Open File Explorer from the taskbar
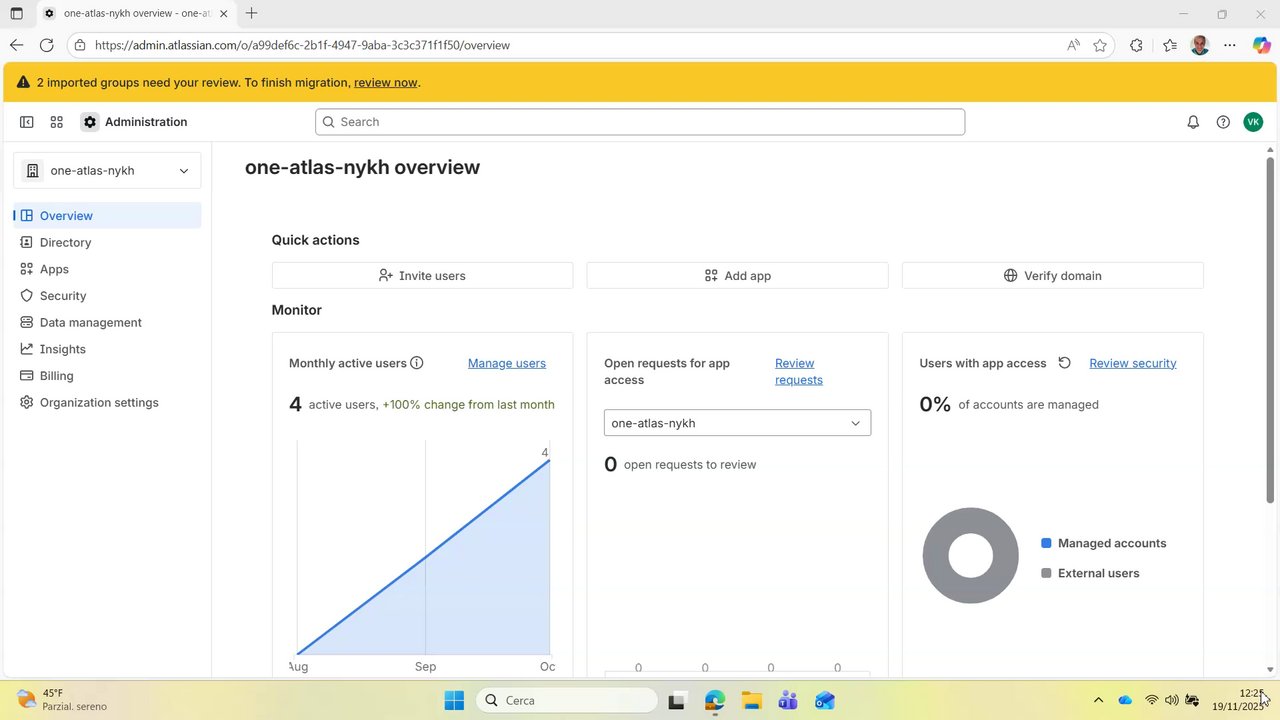The image size is (1280, 720). coord(751,700)
